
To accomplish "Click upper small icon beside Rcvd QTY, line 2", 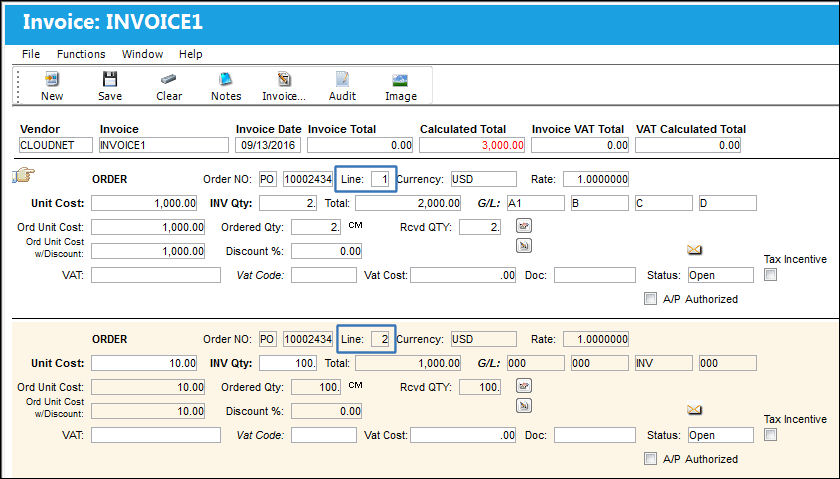I will pyautogui.click(x=524, y=386).
